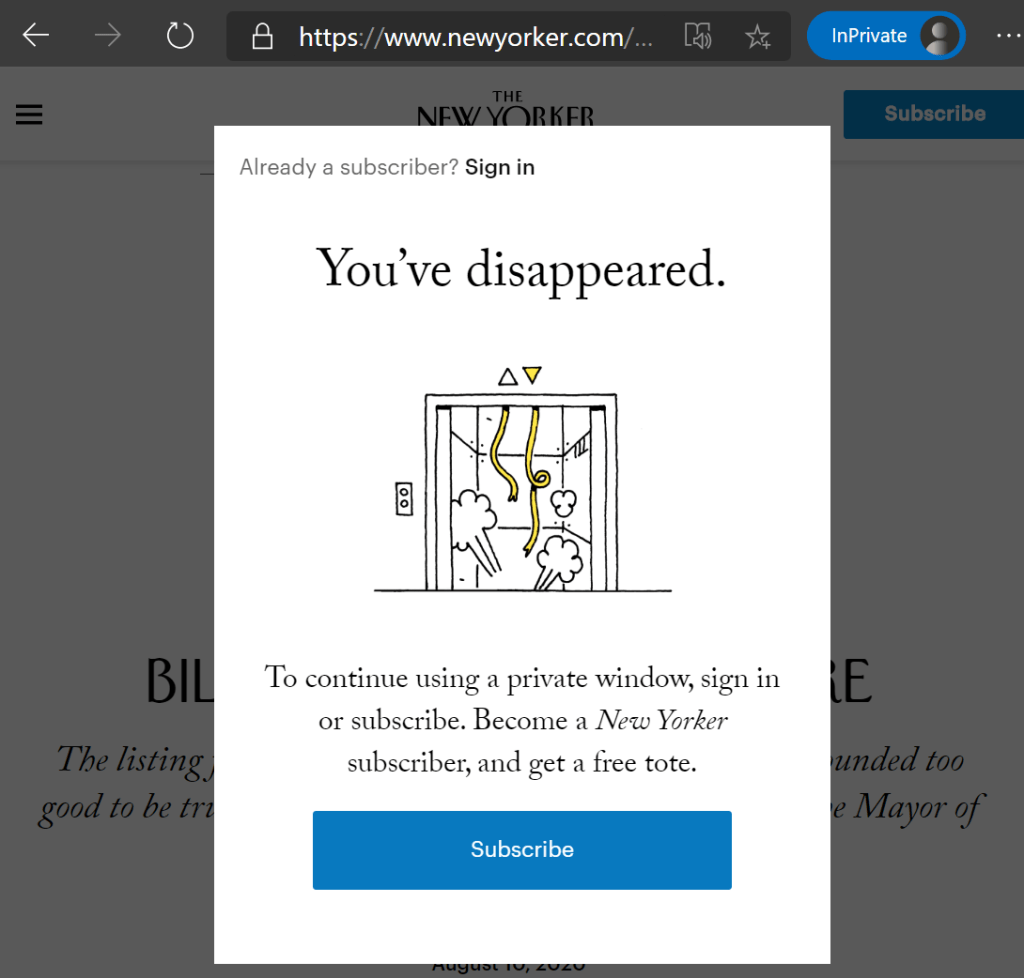This screenshot has width=1024, height=978.
Task: Open the browser's settings and more menu
Action: tap(1007, 36)
